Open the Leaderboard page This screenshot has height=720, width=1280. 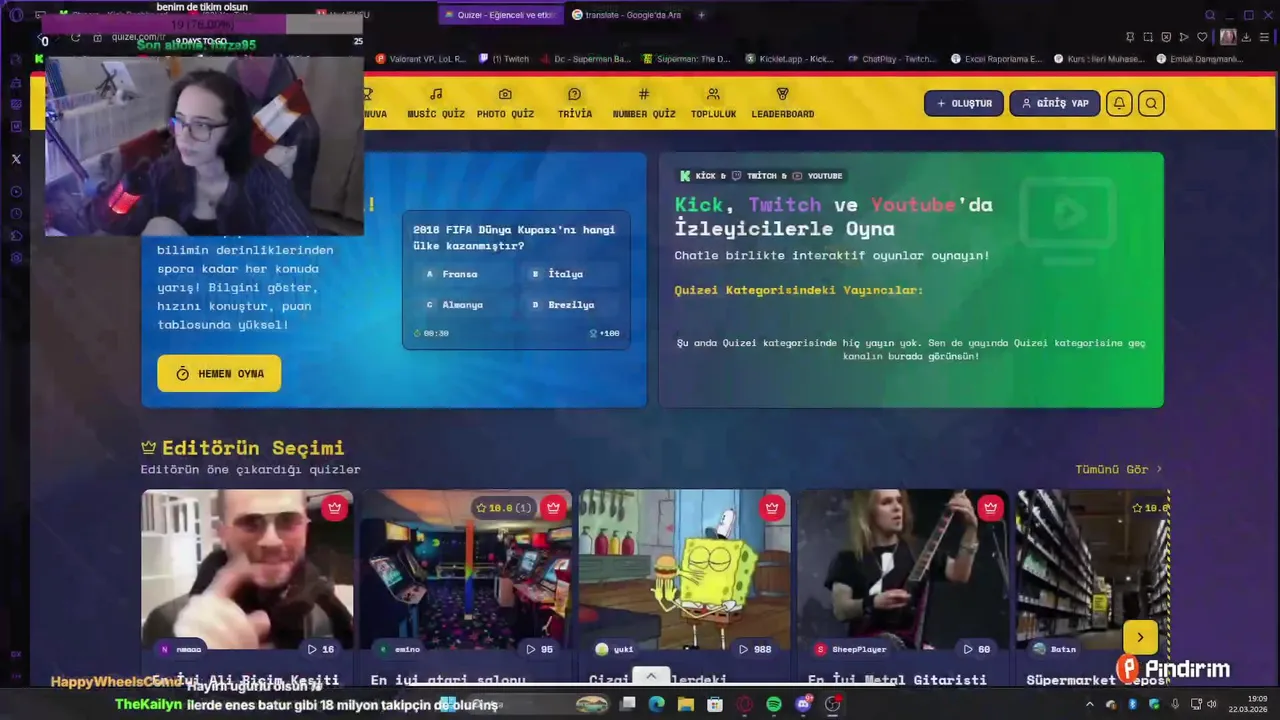tap(782, 103)
